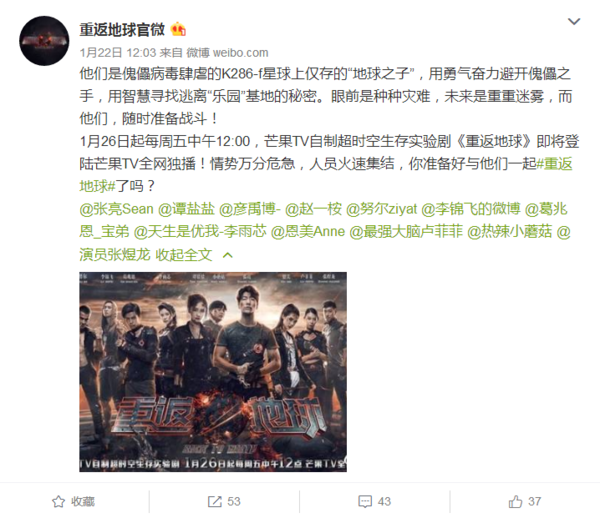Like the post with thumbs-up icon
The image size is (600, 518).
click(515, 501)
